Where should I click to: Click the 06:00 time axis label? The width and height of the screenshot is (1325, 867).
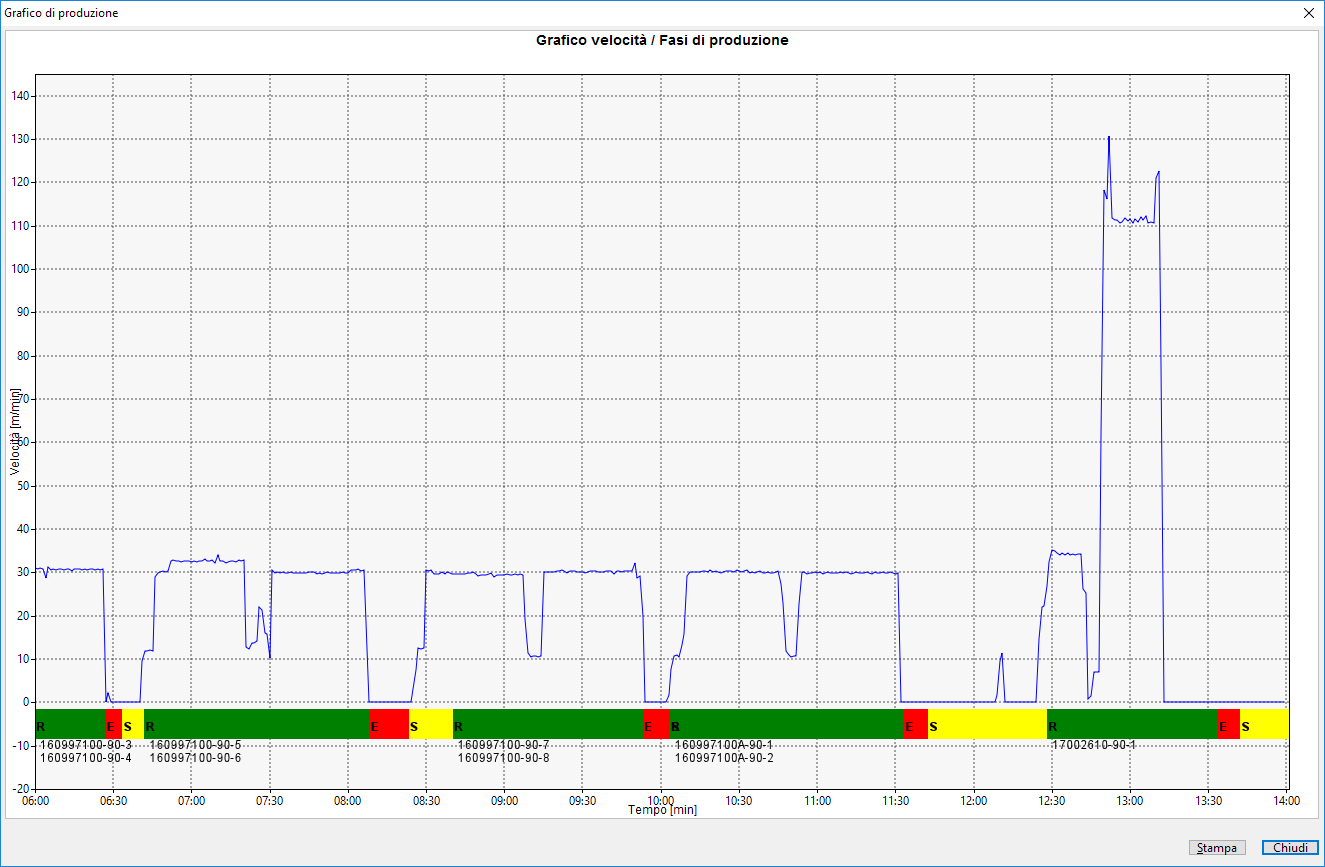click(x=35, y=801)
